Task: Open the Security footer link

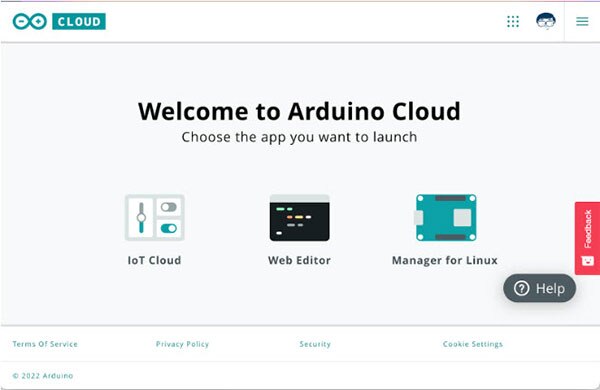Action: [315, 344]
